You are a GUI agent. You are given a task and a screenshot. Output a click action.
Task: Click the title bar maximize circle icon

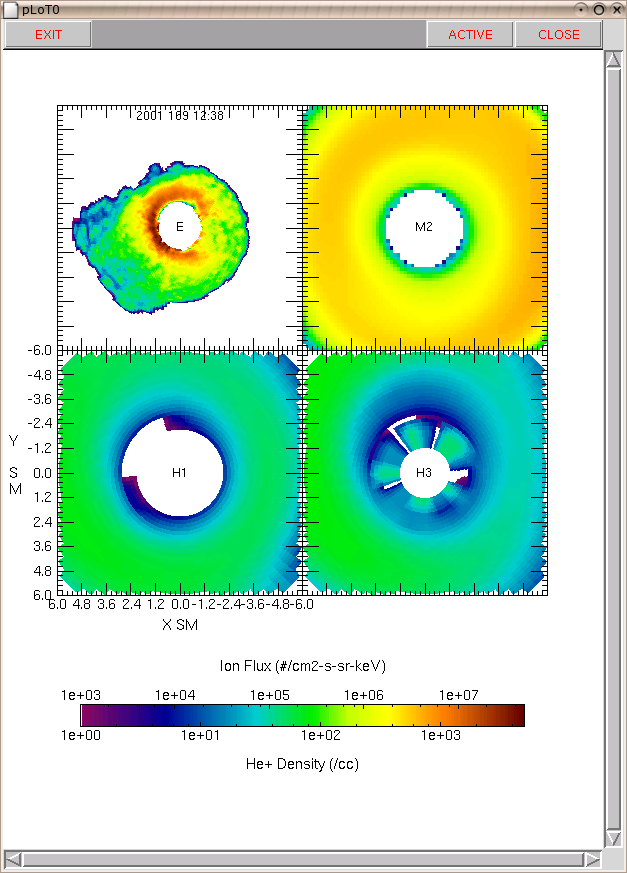click(599, 9)
